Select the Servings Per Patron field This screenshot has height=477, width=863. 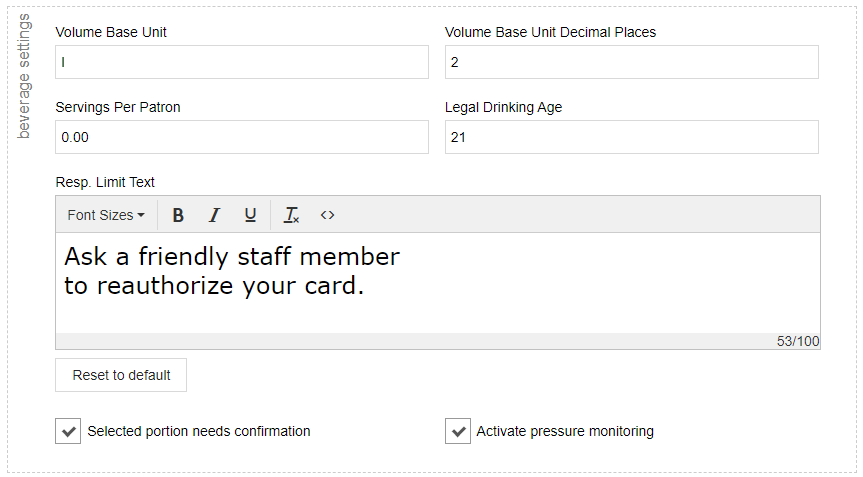[x=242, y=137]
